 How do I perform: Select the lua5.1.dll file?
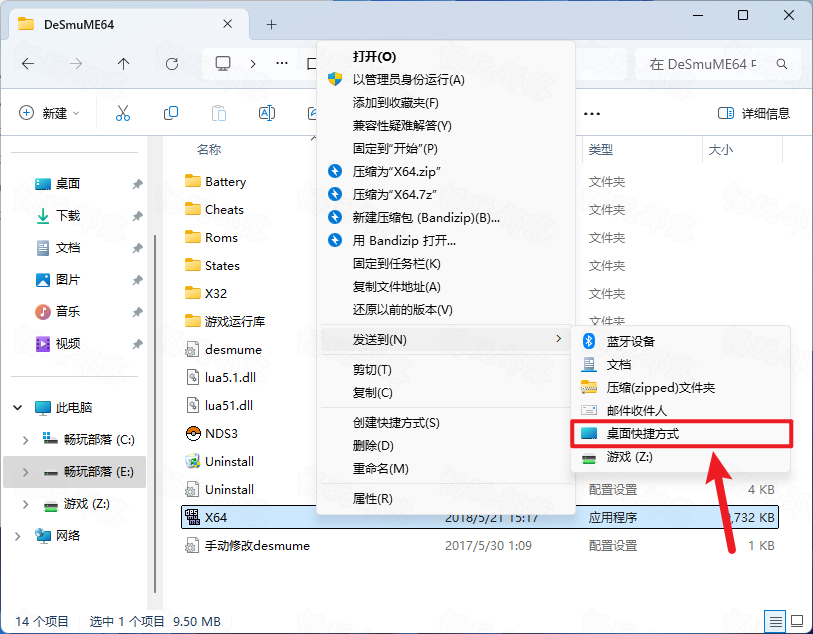230,377
